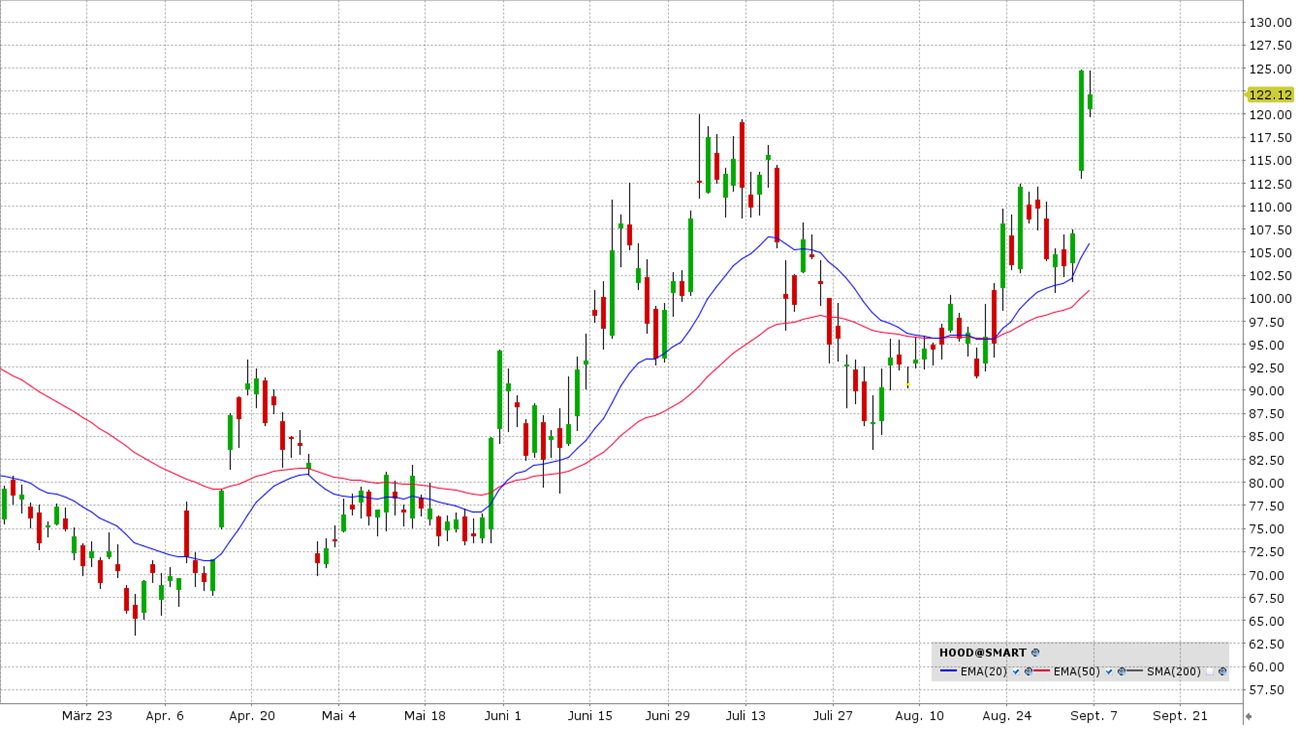
Task: Open the SMA(200) indicator settings icon
Action: coord(1222,671)
